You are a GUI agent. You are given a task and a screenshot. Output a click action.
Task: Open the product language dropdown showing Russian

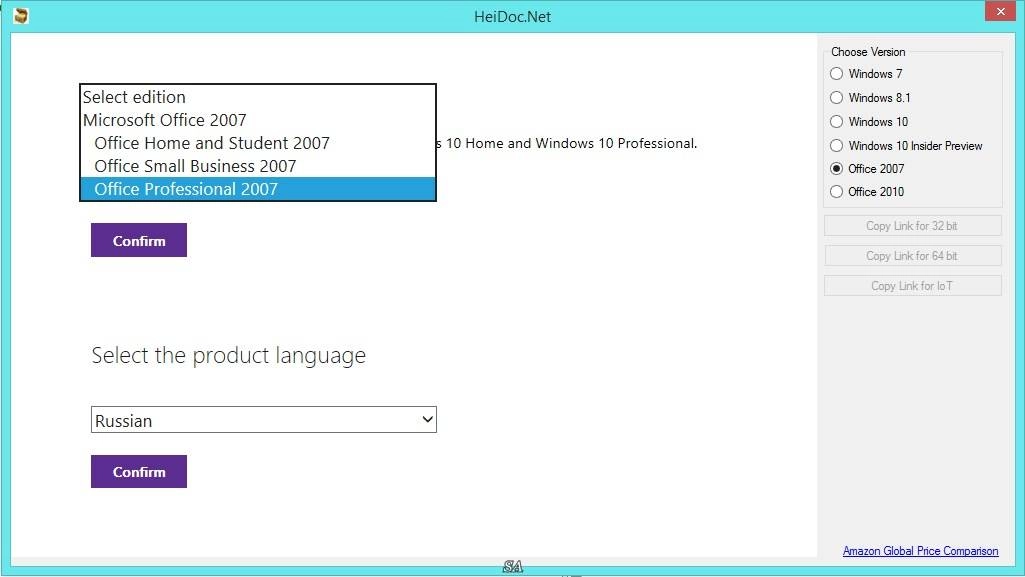pos(263,420)
